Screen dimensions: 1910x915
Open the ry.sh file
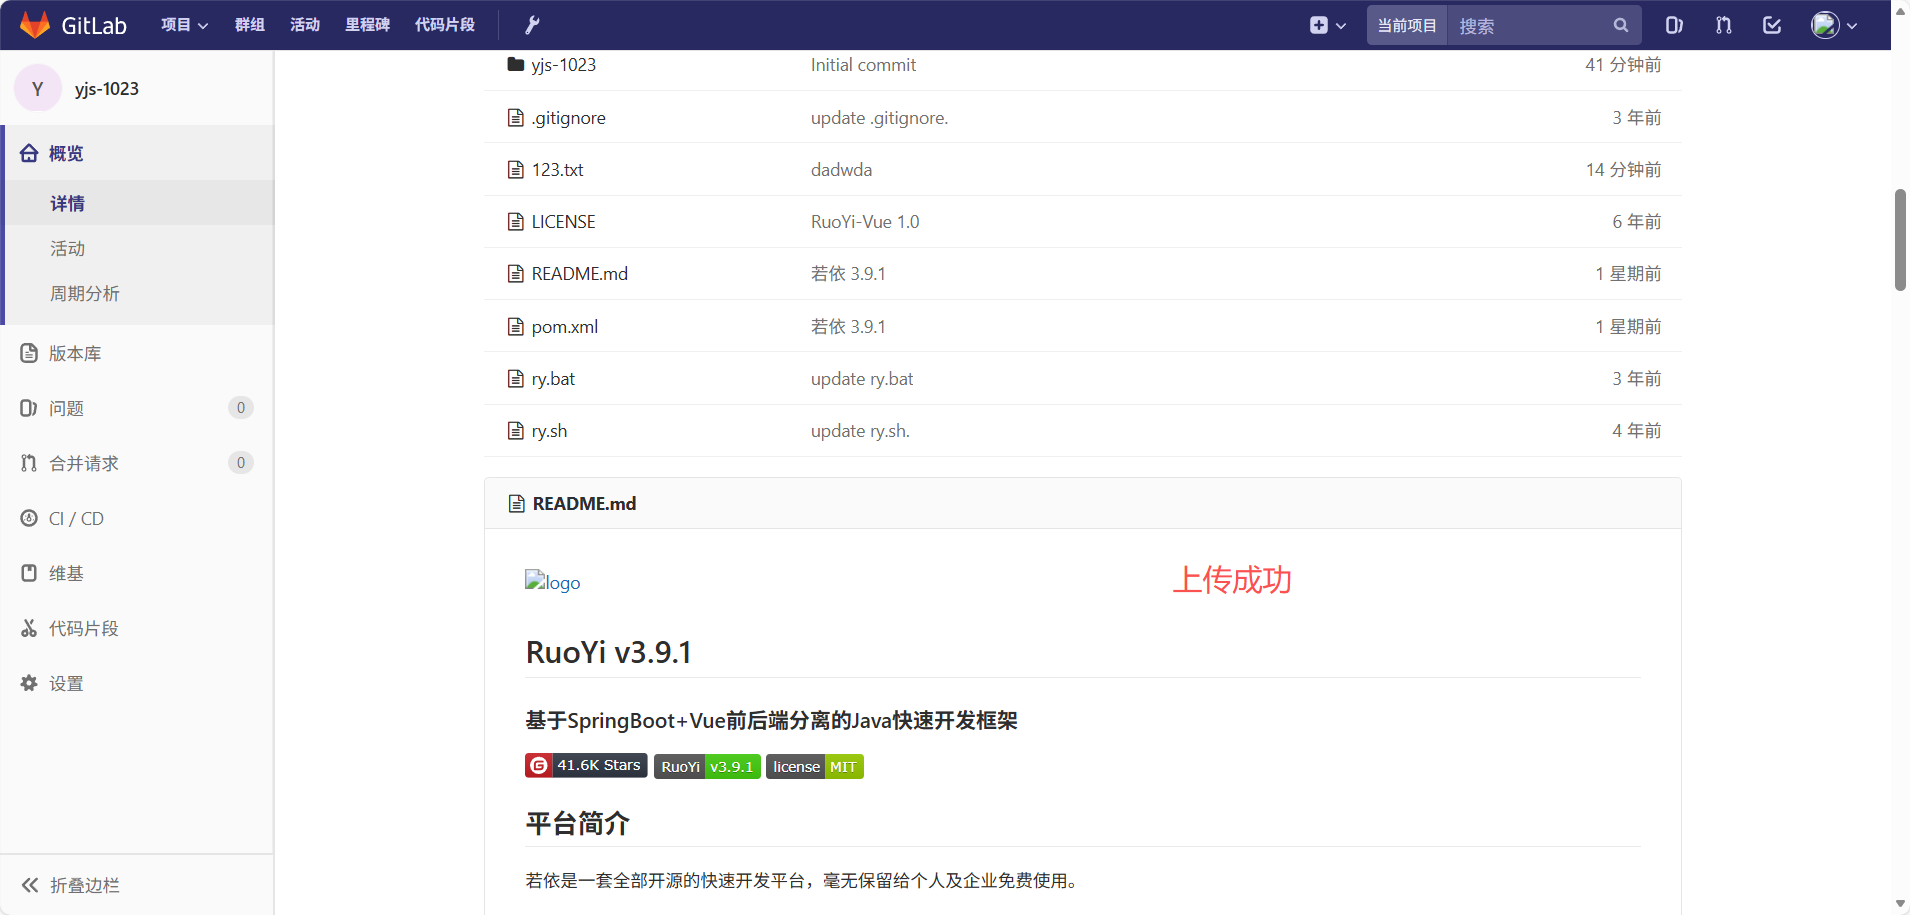pos(549,431)
